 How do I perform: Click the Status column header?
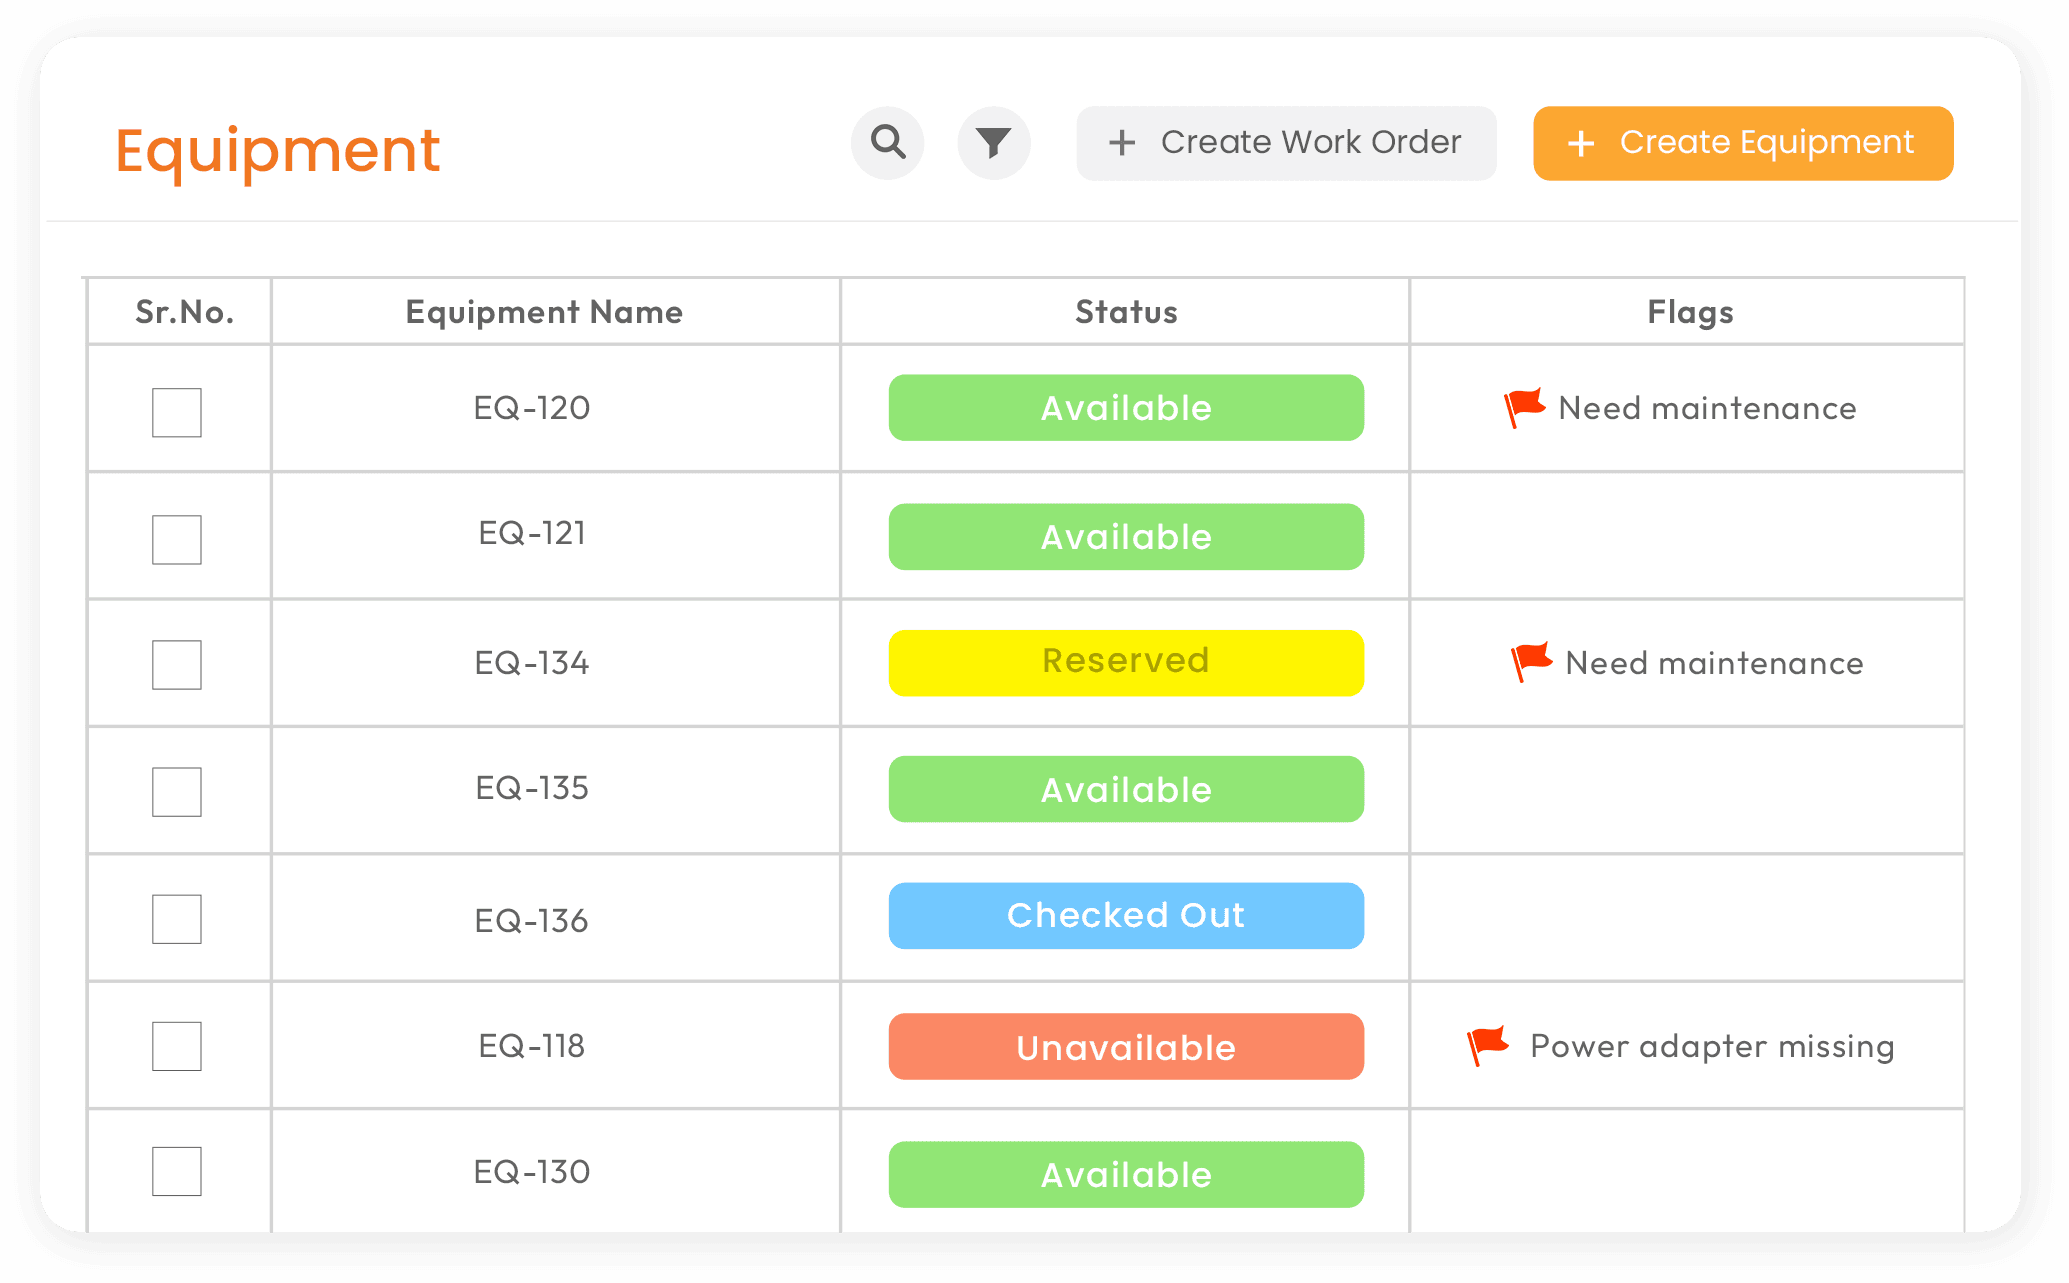click(1126, 312)
